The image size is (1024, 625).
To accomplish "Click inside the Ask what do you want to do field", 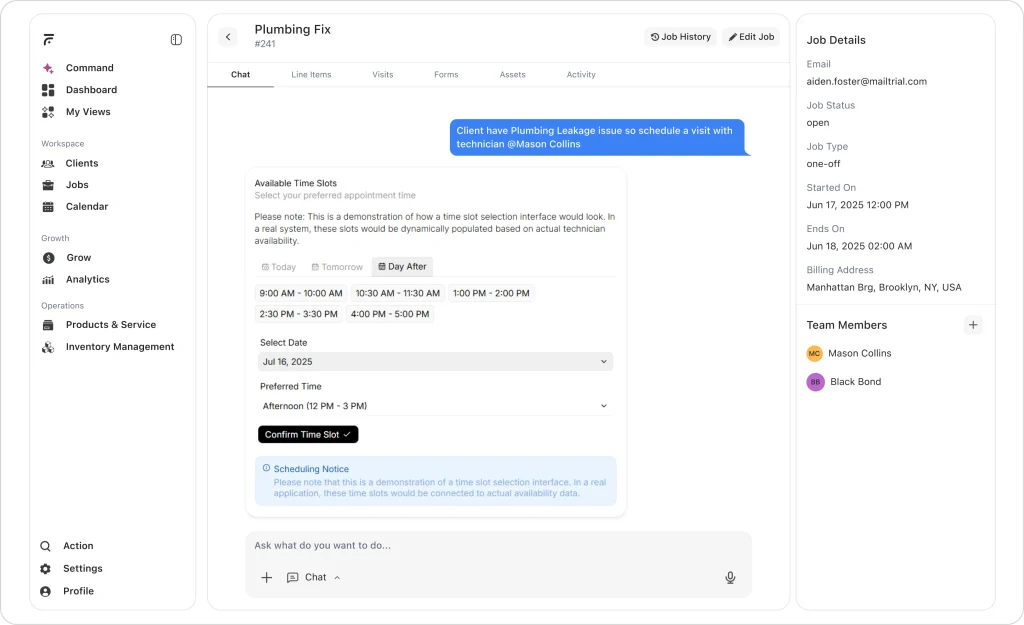I will [x=450, y=547].
